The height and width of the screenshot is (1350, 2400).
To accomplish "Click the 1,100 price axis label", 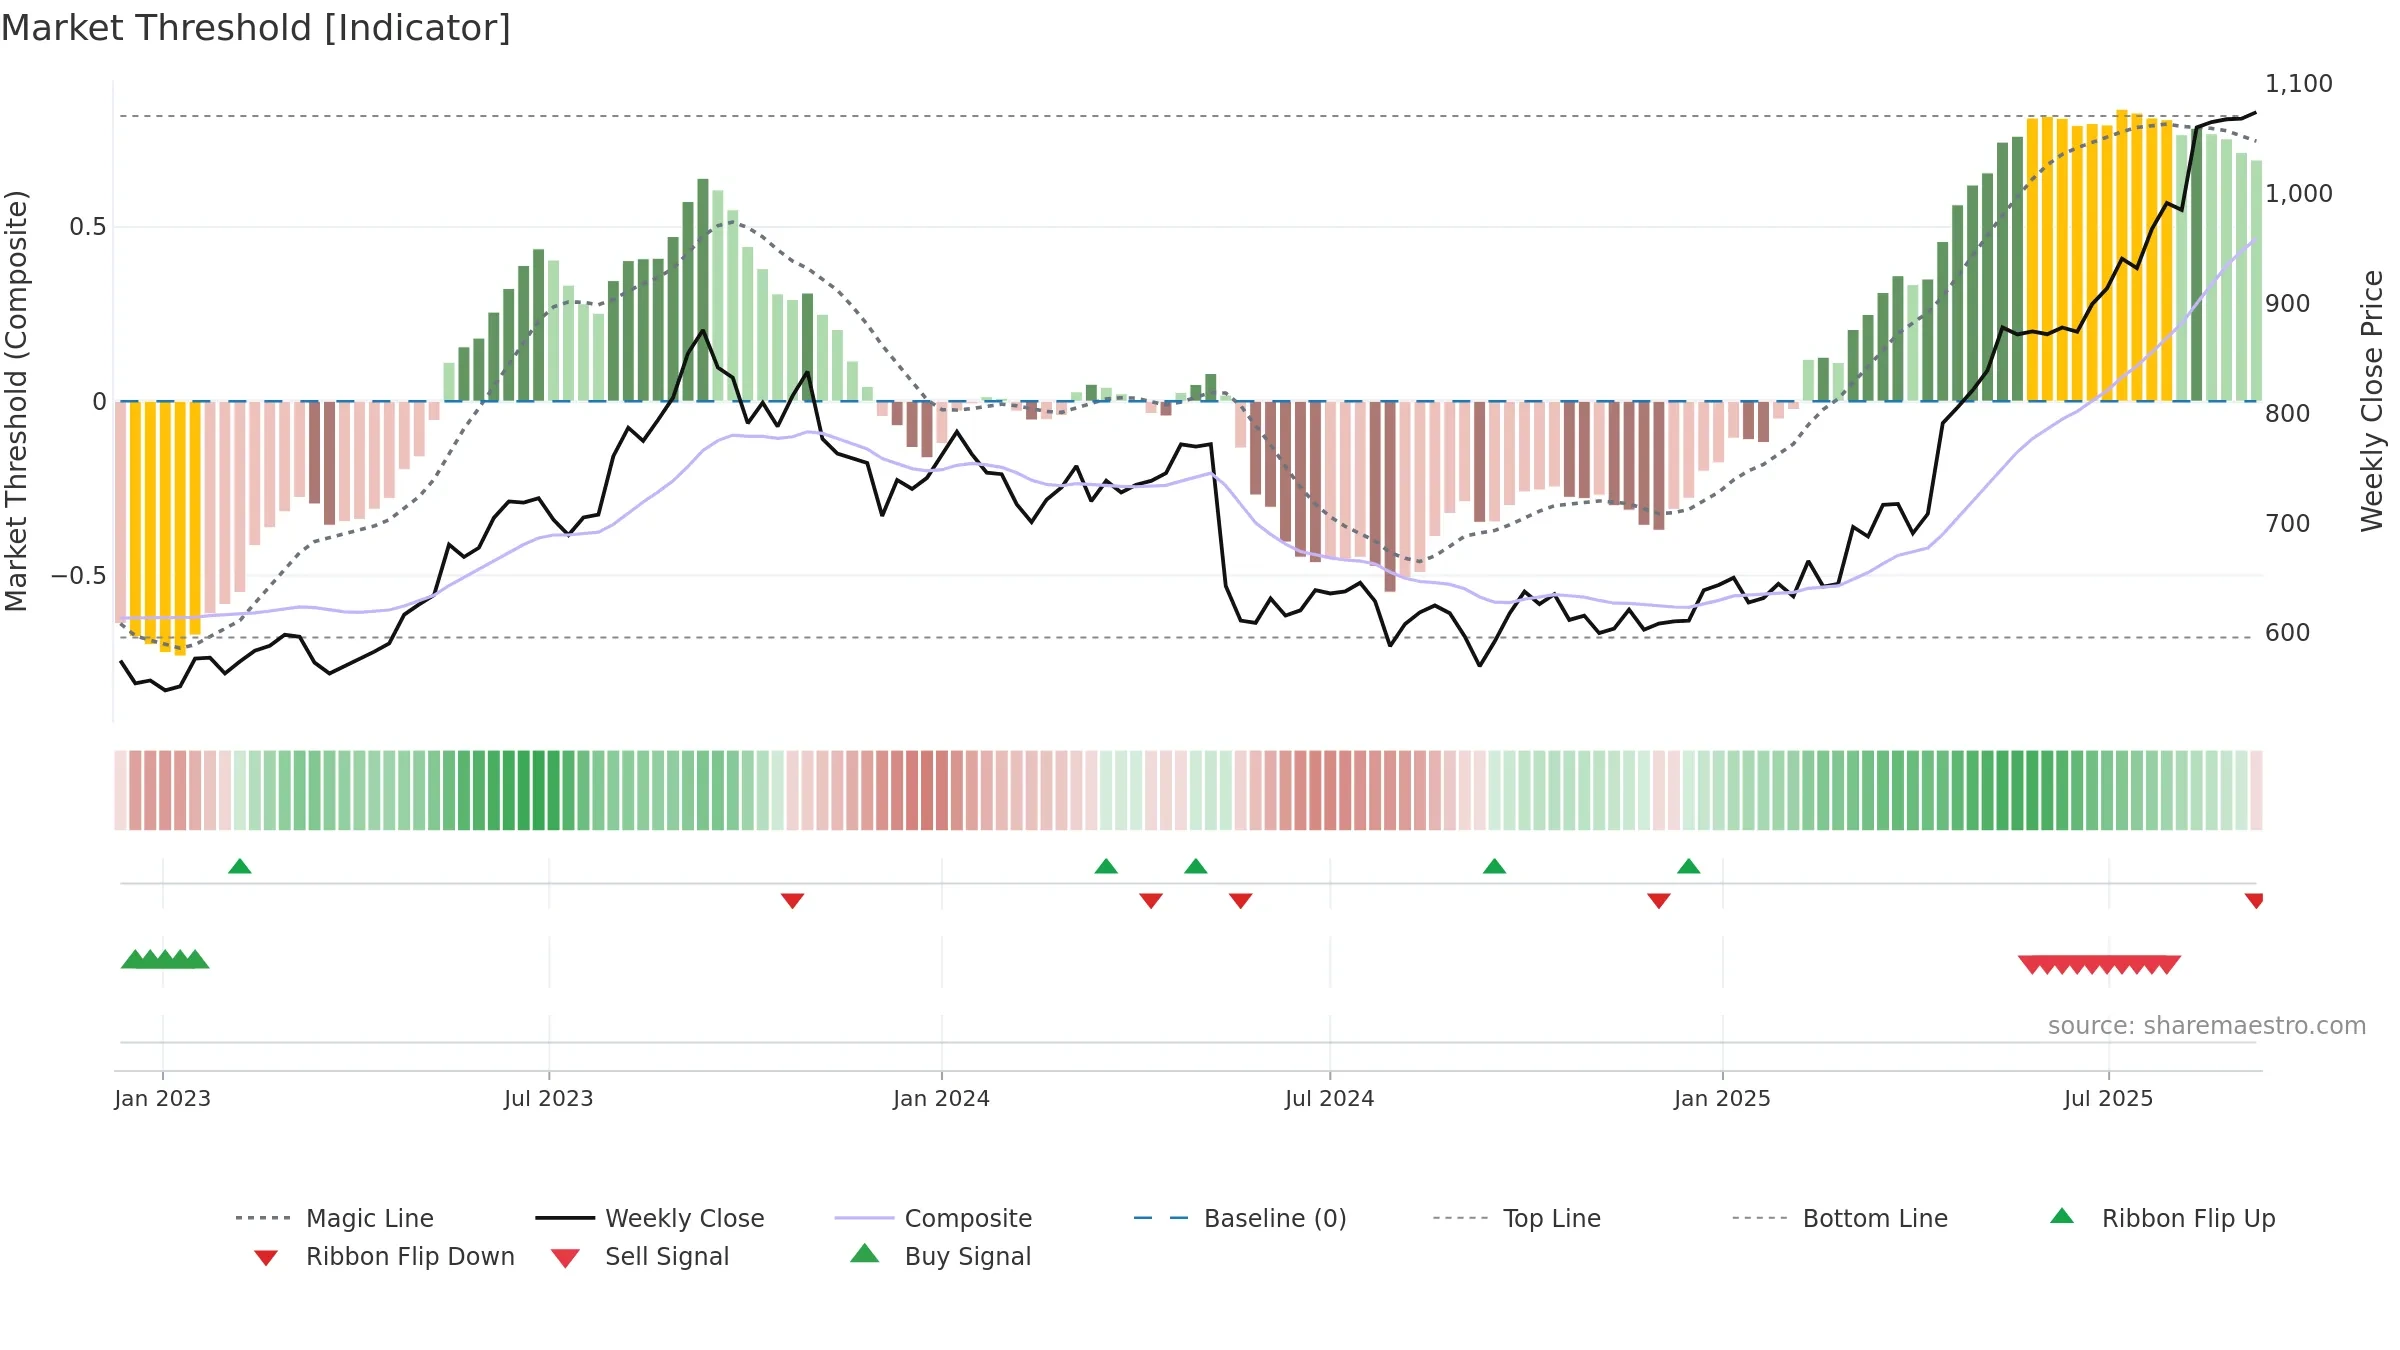I will point(2299,84).
